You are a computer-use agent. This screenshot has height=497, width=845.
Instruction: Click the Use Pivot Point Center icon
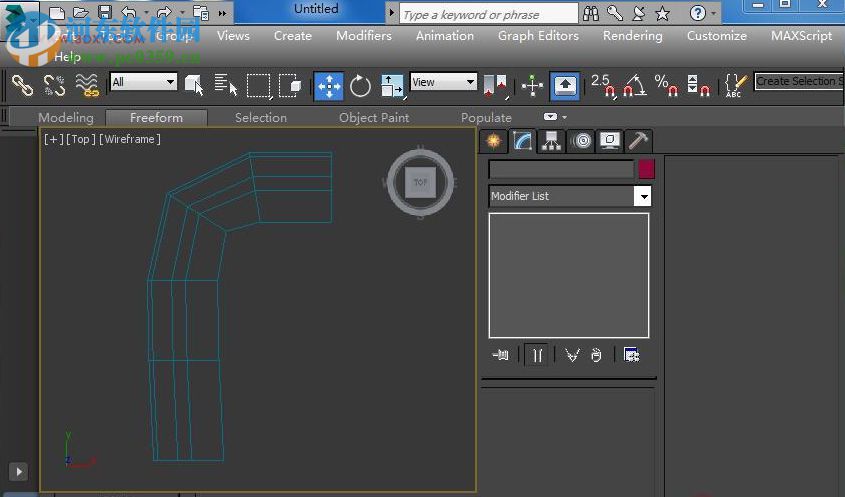[495, 86]
